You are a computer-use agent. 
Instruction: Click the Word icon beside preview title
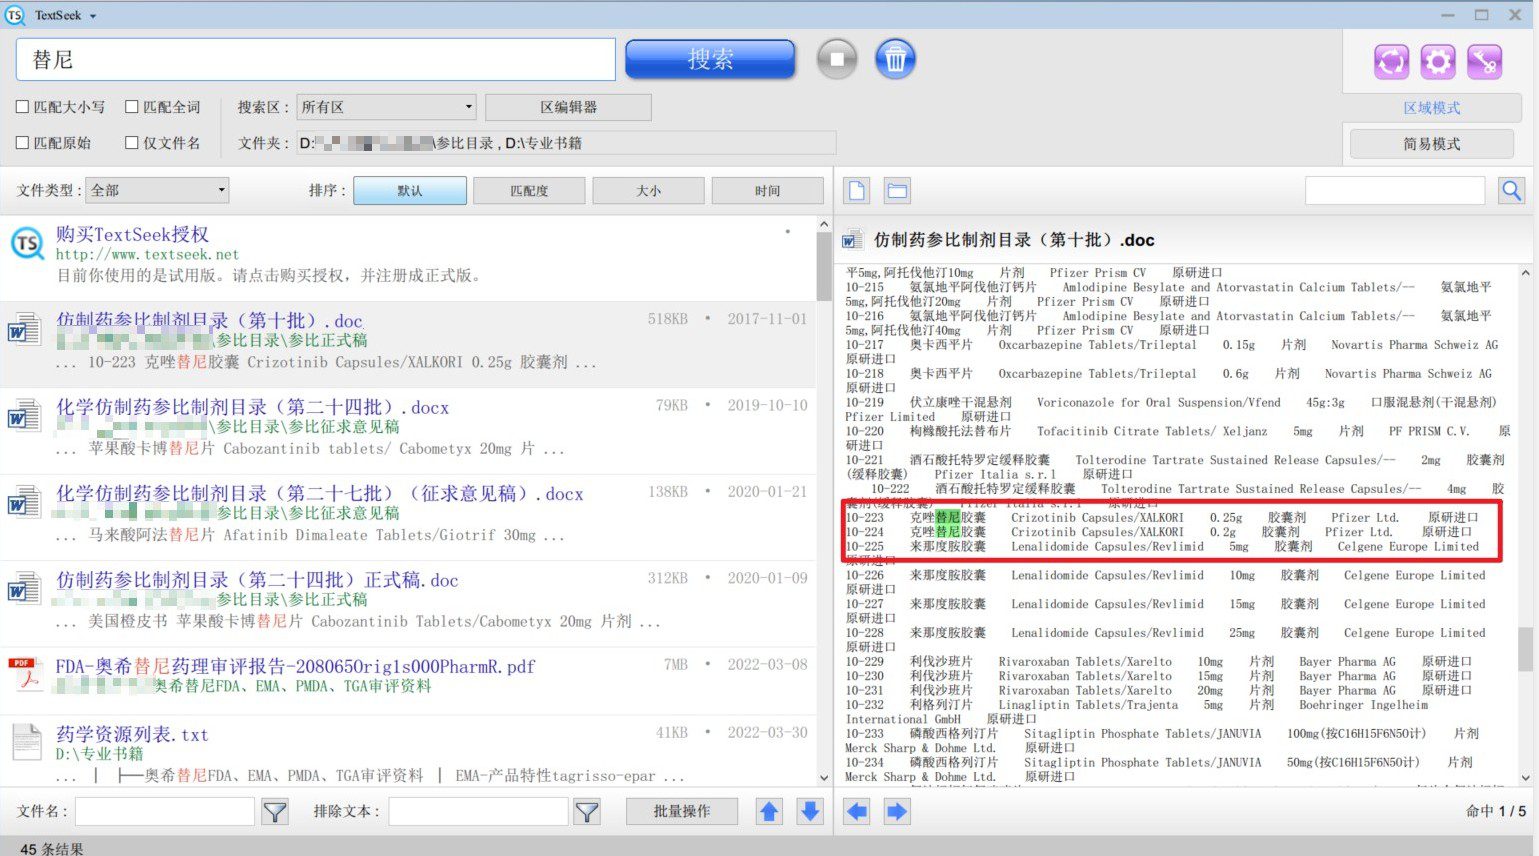pyautogui.click(x=853, y=240)
